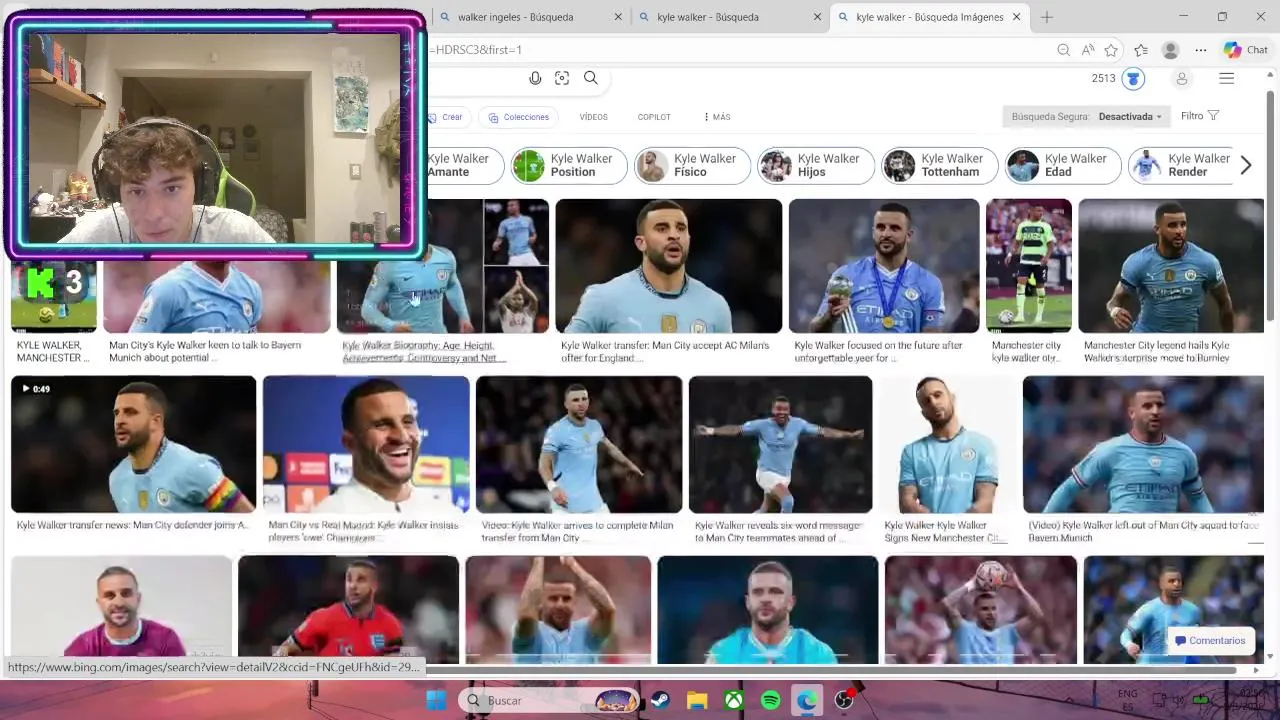Open Colecciones button

point(518,117)
